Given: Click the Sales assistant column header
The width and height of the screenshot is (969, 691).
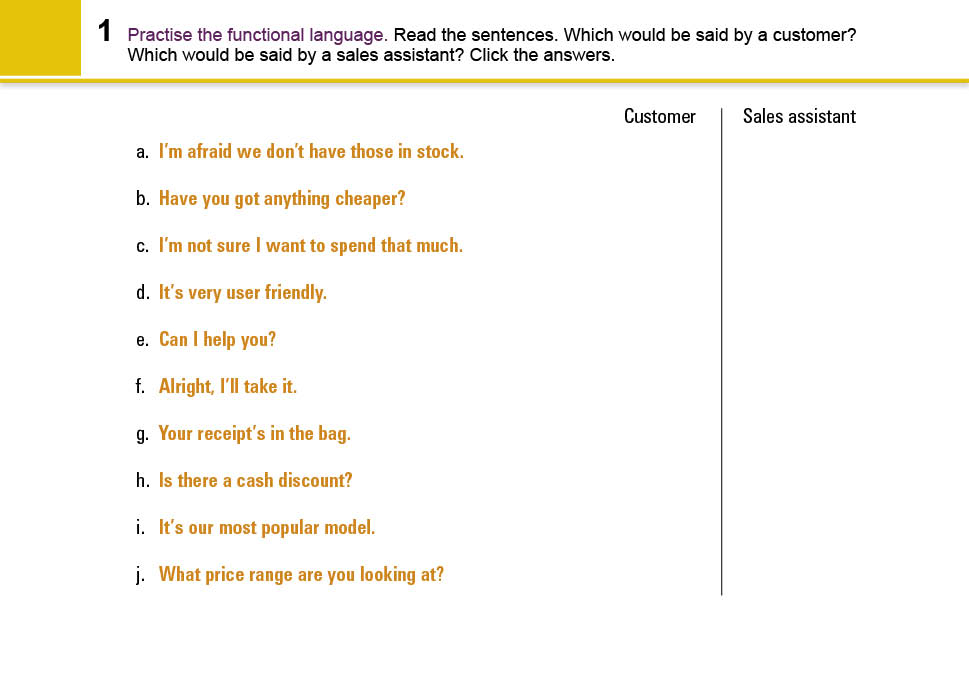Looking at the screenshot, I should [x=799, y=117].
